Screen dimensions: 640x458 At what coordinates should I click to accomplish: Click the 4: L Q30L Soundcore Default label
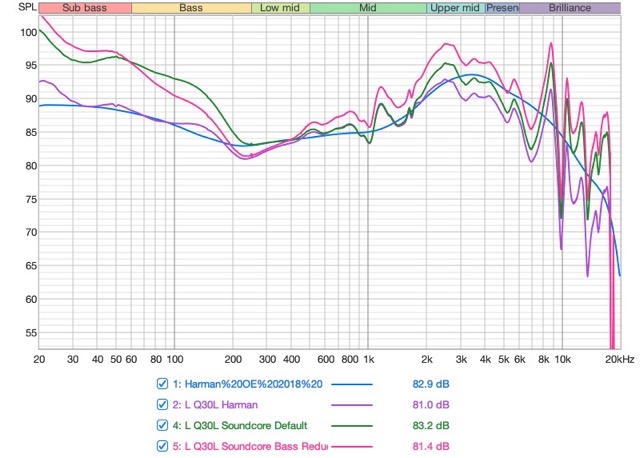coord(240,426)
